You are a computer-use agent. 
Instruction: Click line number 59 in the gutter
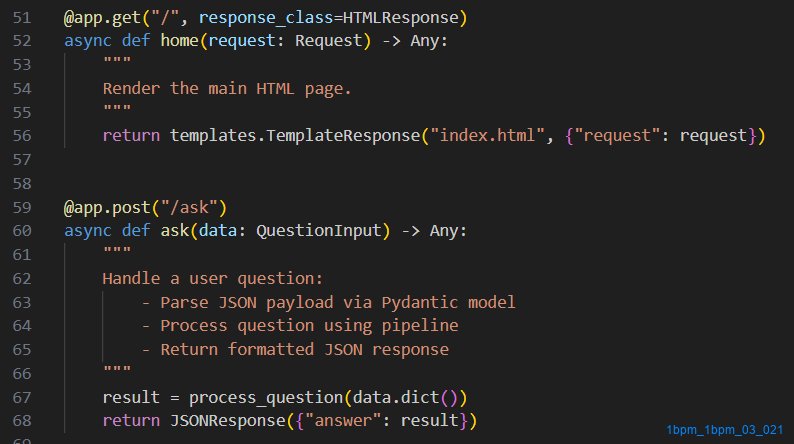[x=23, y=208]
